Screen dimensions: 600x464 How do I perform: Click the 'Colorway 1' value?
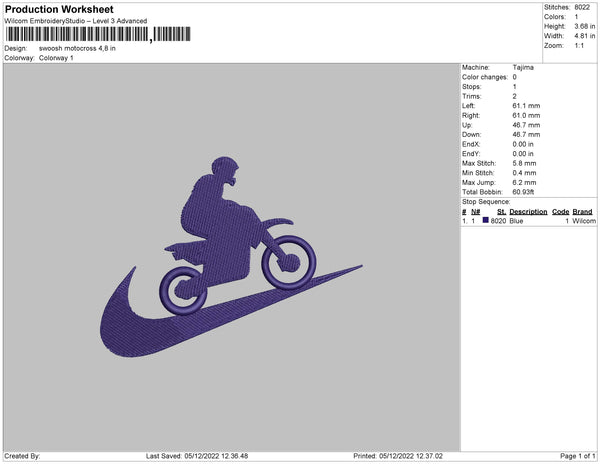[x=56, y=58]
